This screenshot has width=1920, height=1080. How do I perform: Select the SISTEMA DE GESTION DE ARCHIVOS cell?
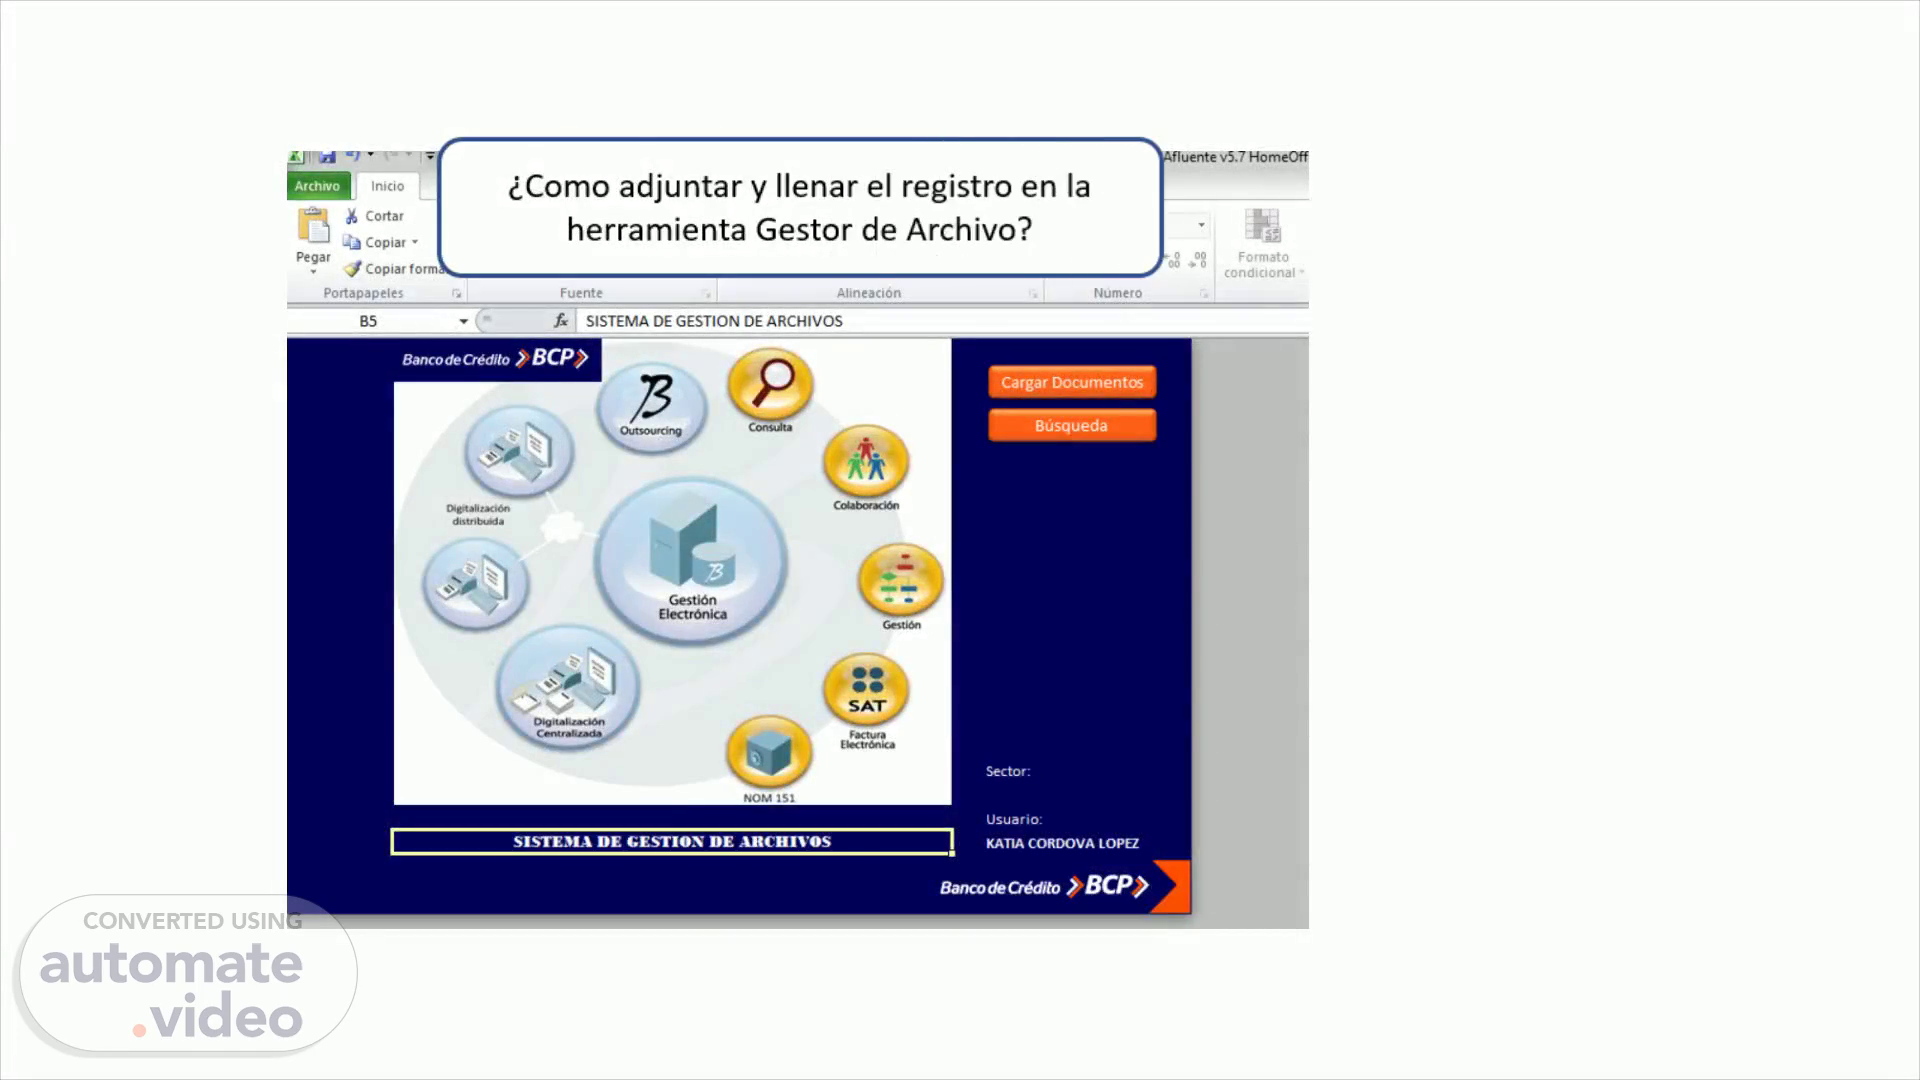(x=671, y=842)
